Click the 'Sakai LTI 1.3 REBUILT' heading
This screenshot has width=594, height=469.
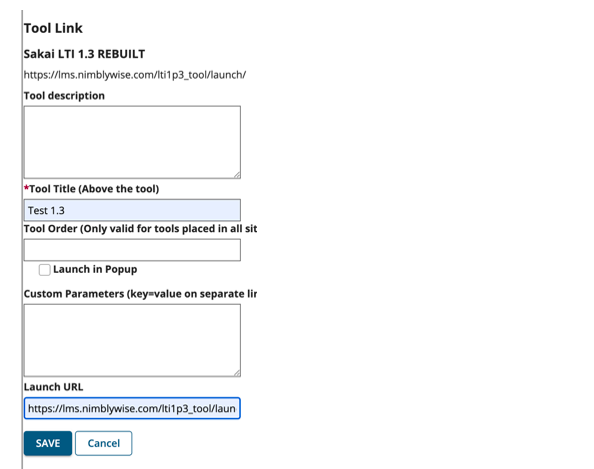tap(84, 54)
